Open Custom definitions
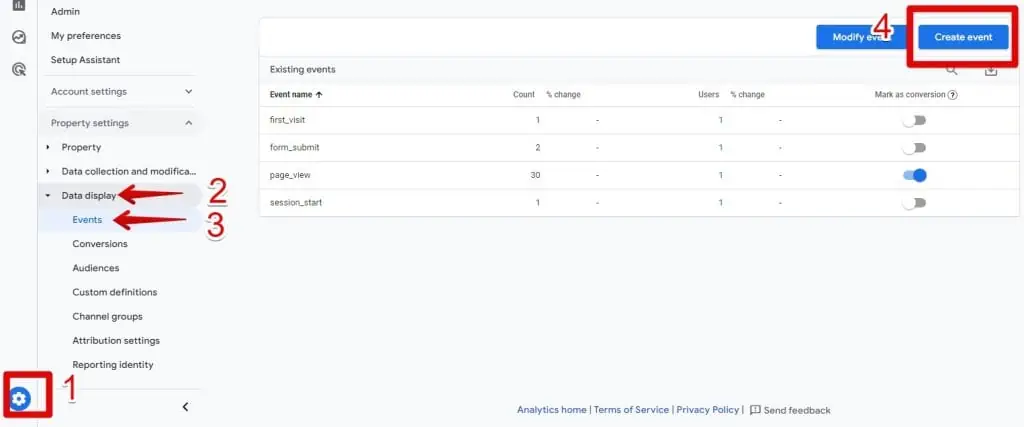This screenshot has width=1024, height=427. (115, 292)
